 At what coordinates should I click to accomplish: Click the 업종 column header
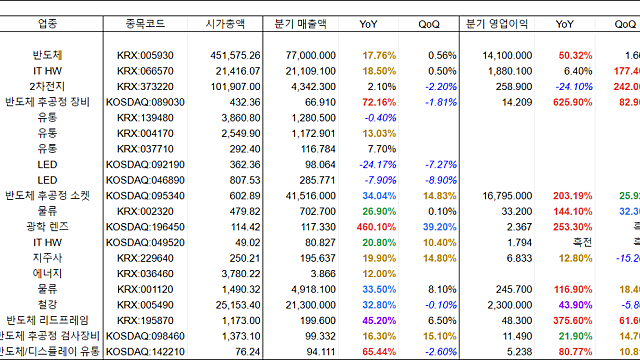coord(47,24)
